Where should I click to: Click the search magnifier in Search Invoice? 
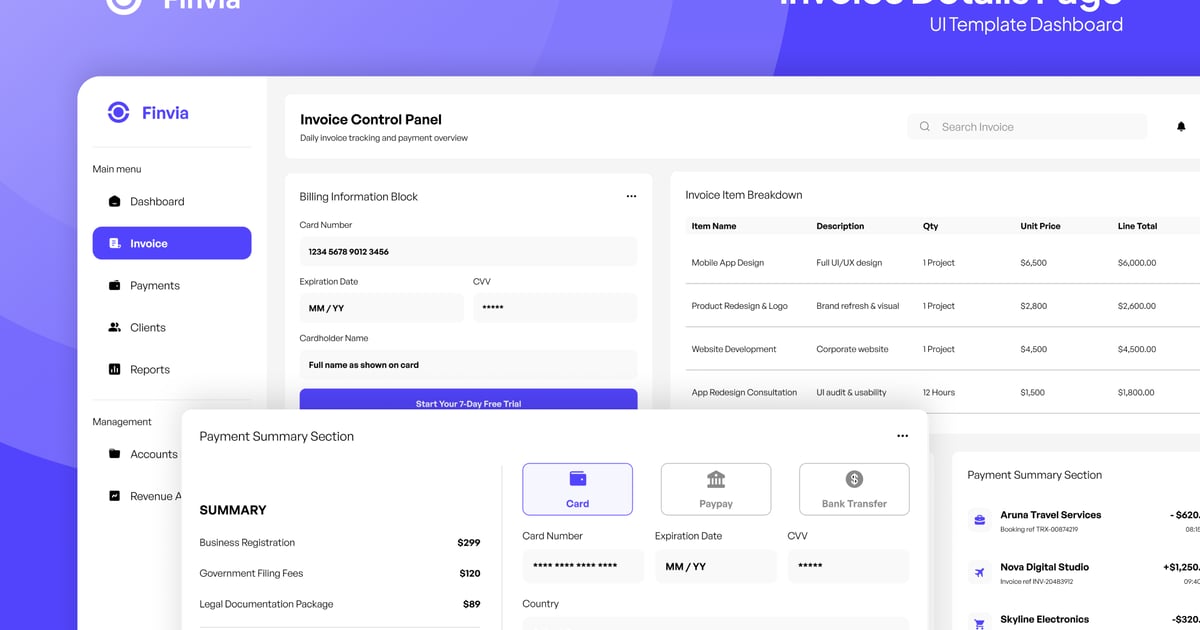[x=924, y=126]
